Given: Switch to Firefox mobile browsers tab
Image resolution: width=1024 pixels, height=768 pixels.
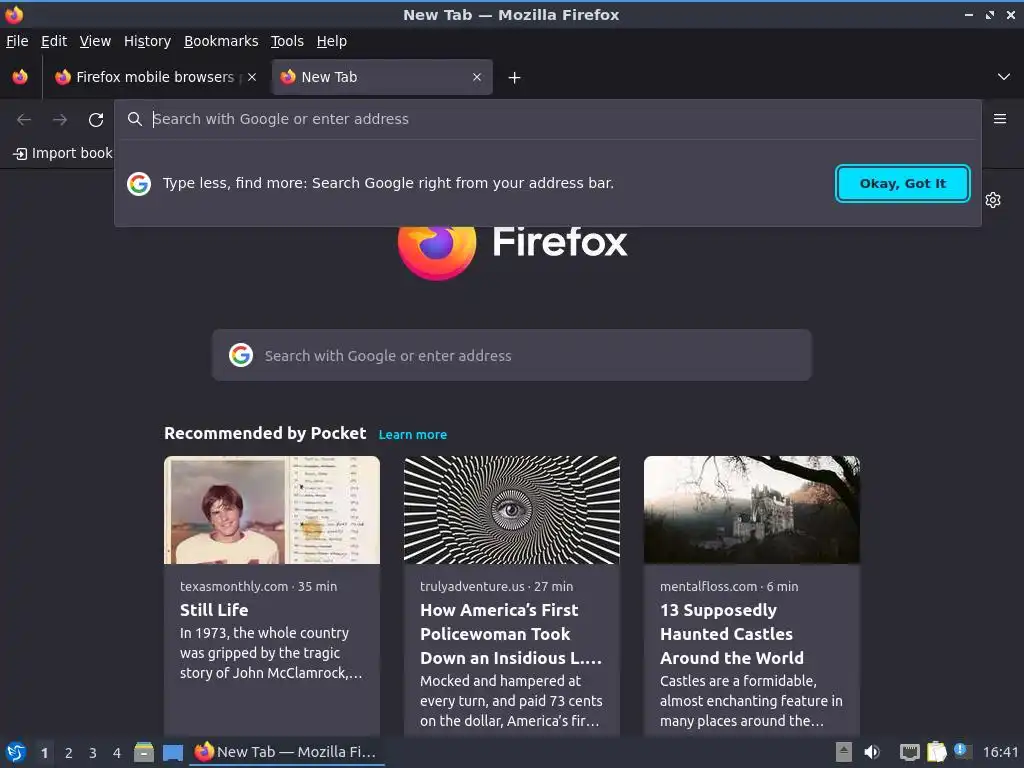Looking at the screenshot, I should (155, 77).
